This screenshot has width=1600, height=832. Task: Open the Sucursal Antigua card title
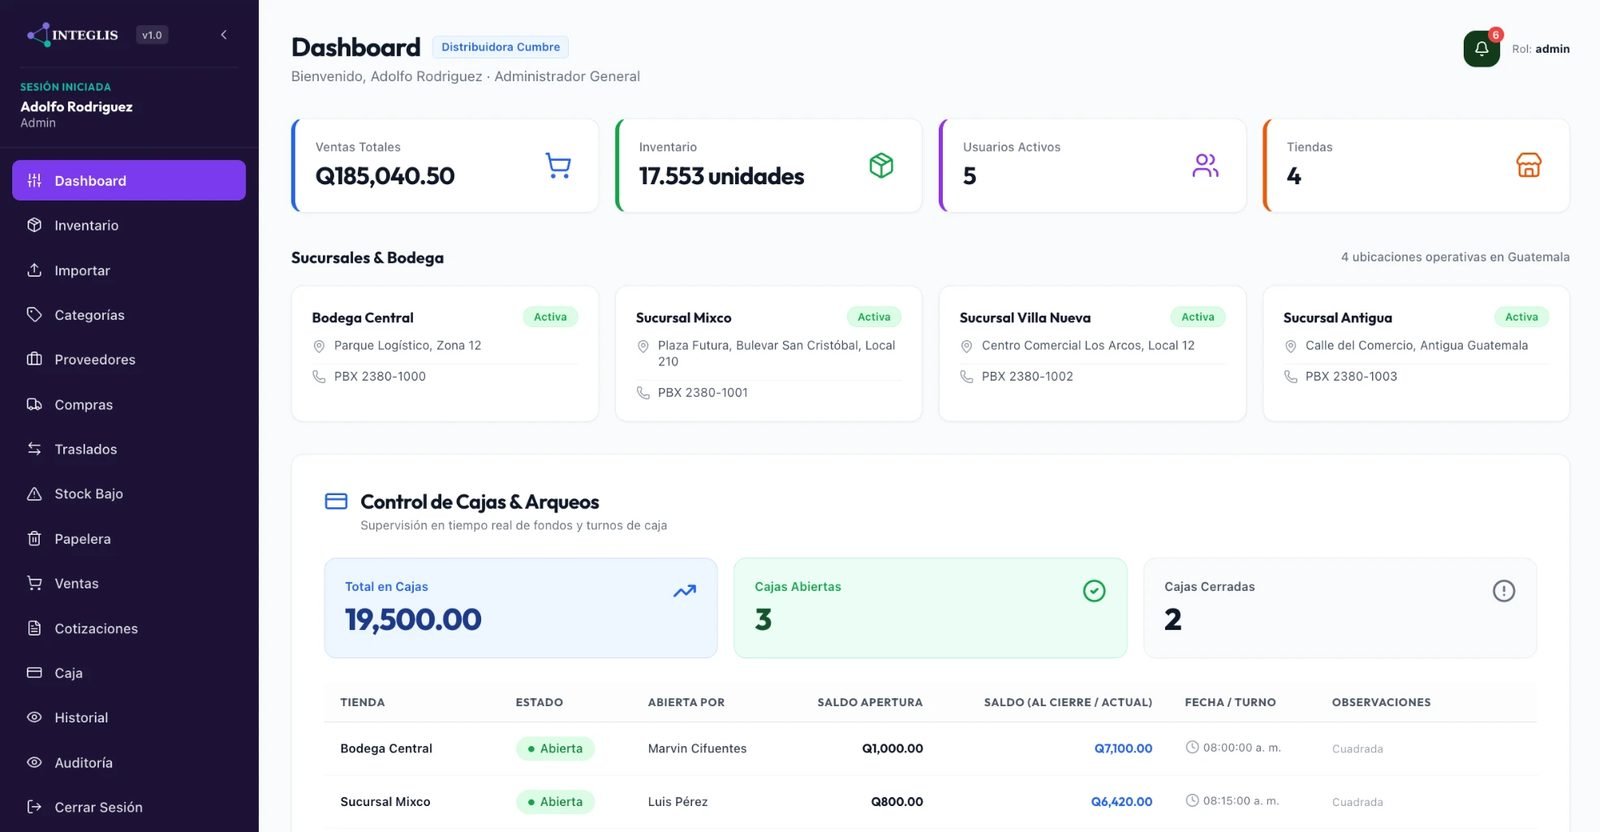pos(1337,317)
